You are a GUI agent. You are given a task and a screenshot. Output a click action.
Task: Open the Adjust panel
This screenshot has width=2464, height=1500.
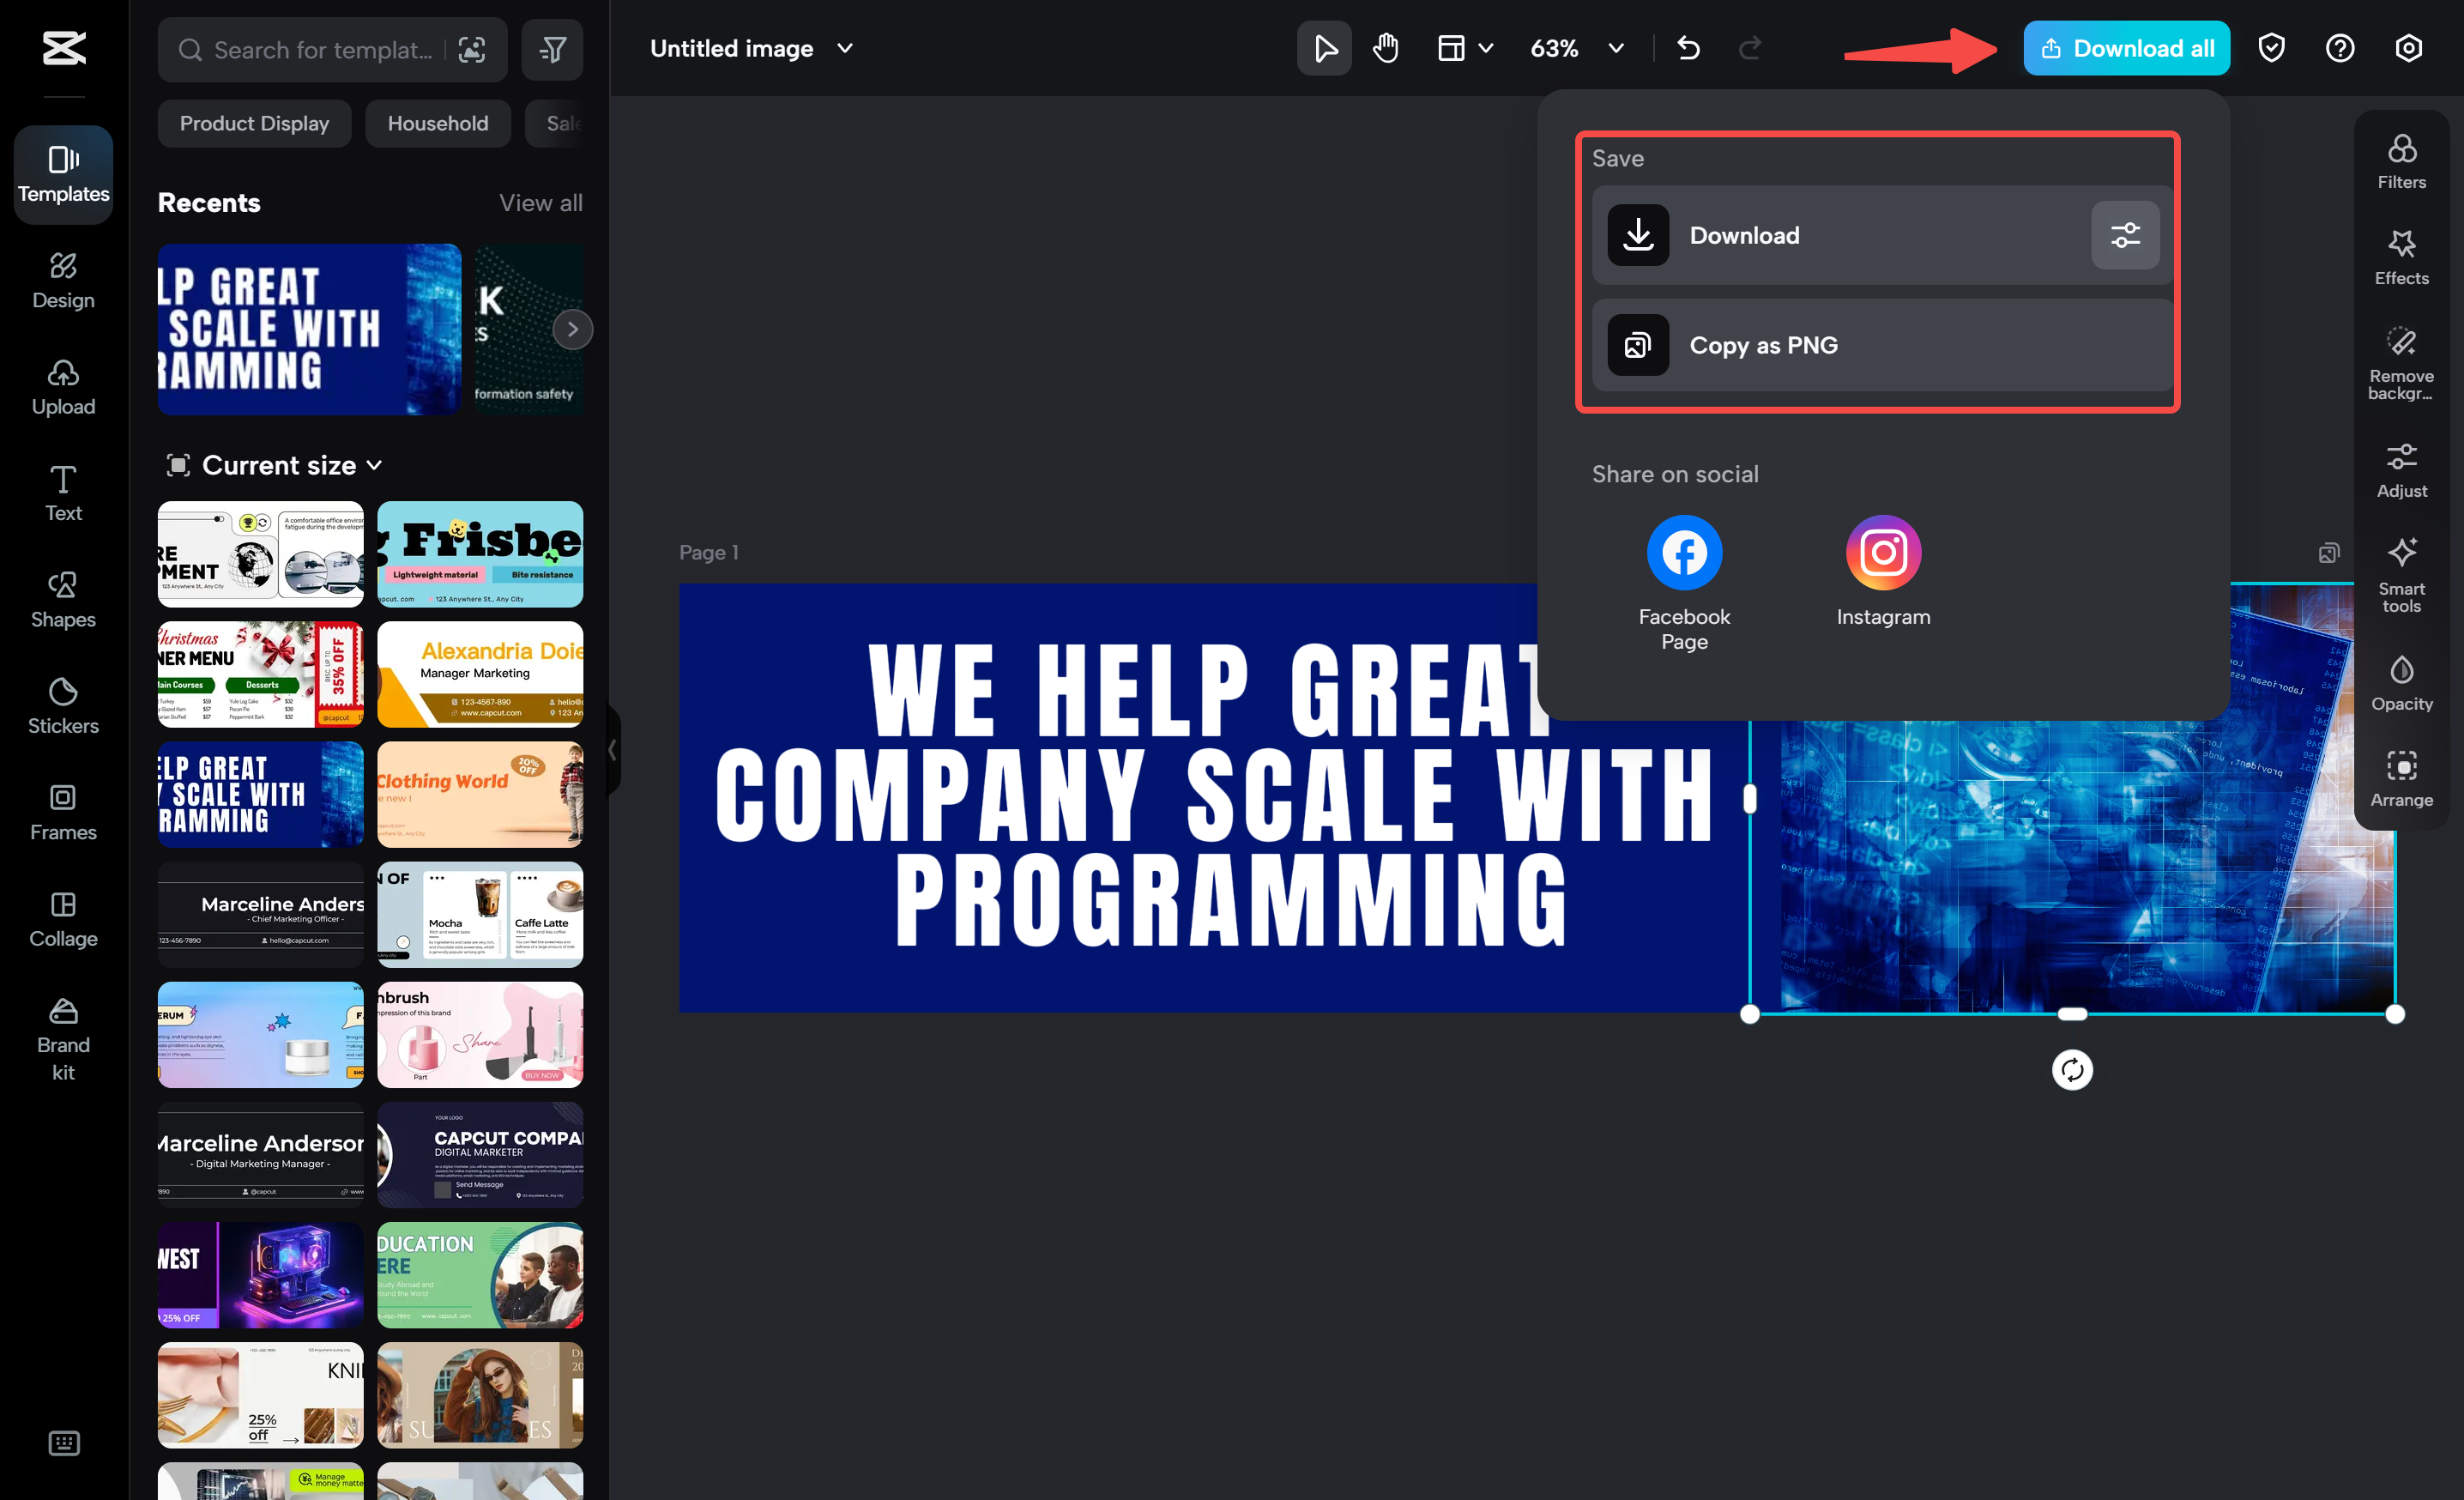click(x=2402, y=468)
